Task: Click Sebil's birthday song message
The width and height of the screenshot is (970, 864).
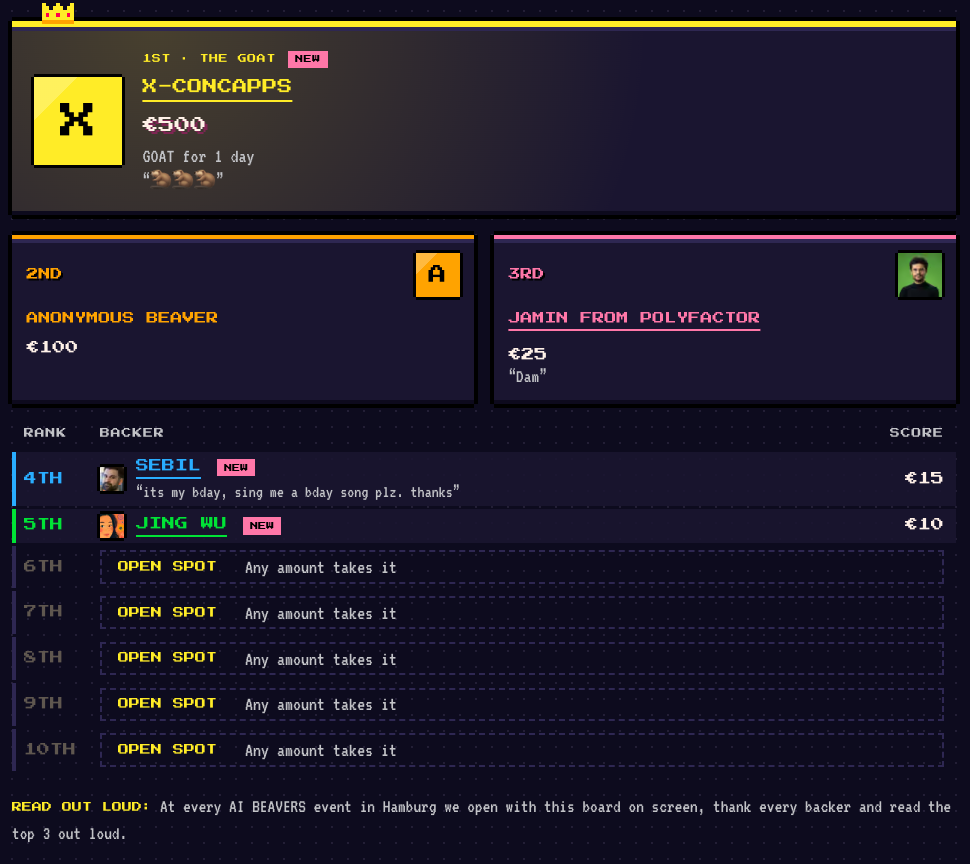Action: coord(298,492)
